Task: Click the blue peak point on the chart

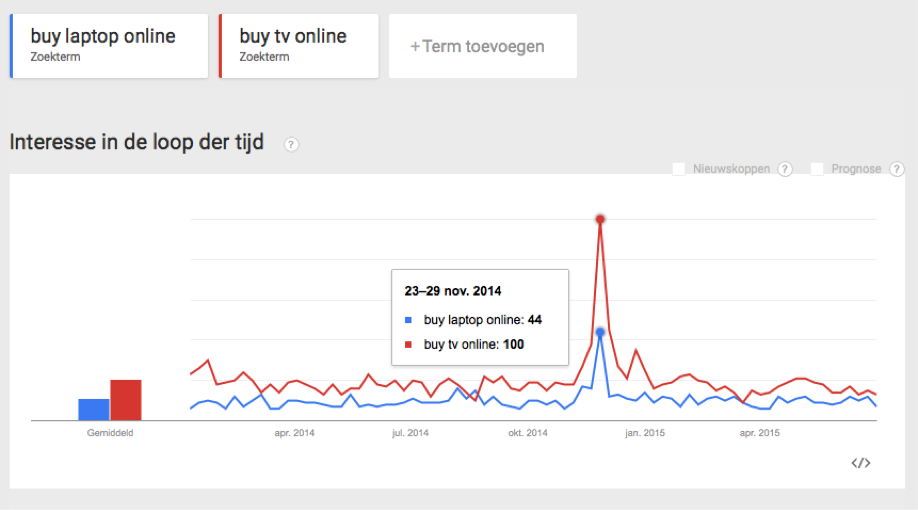Action: (x=600, y=332)
